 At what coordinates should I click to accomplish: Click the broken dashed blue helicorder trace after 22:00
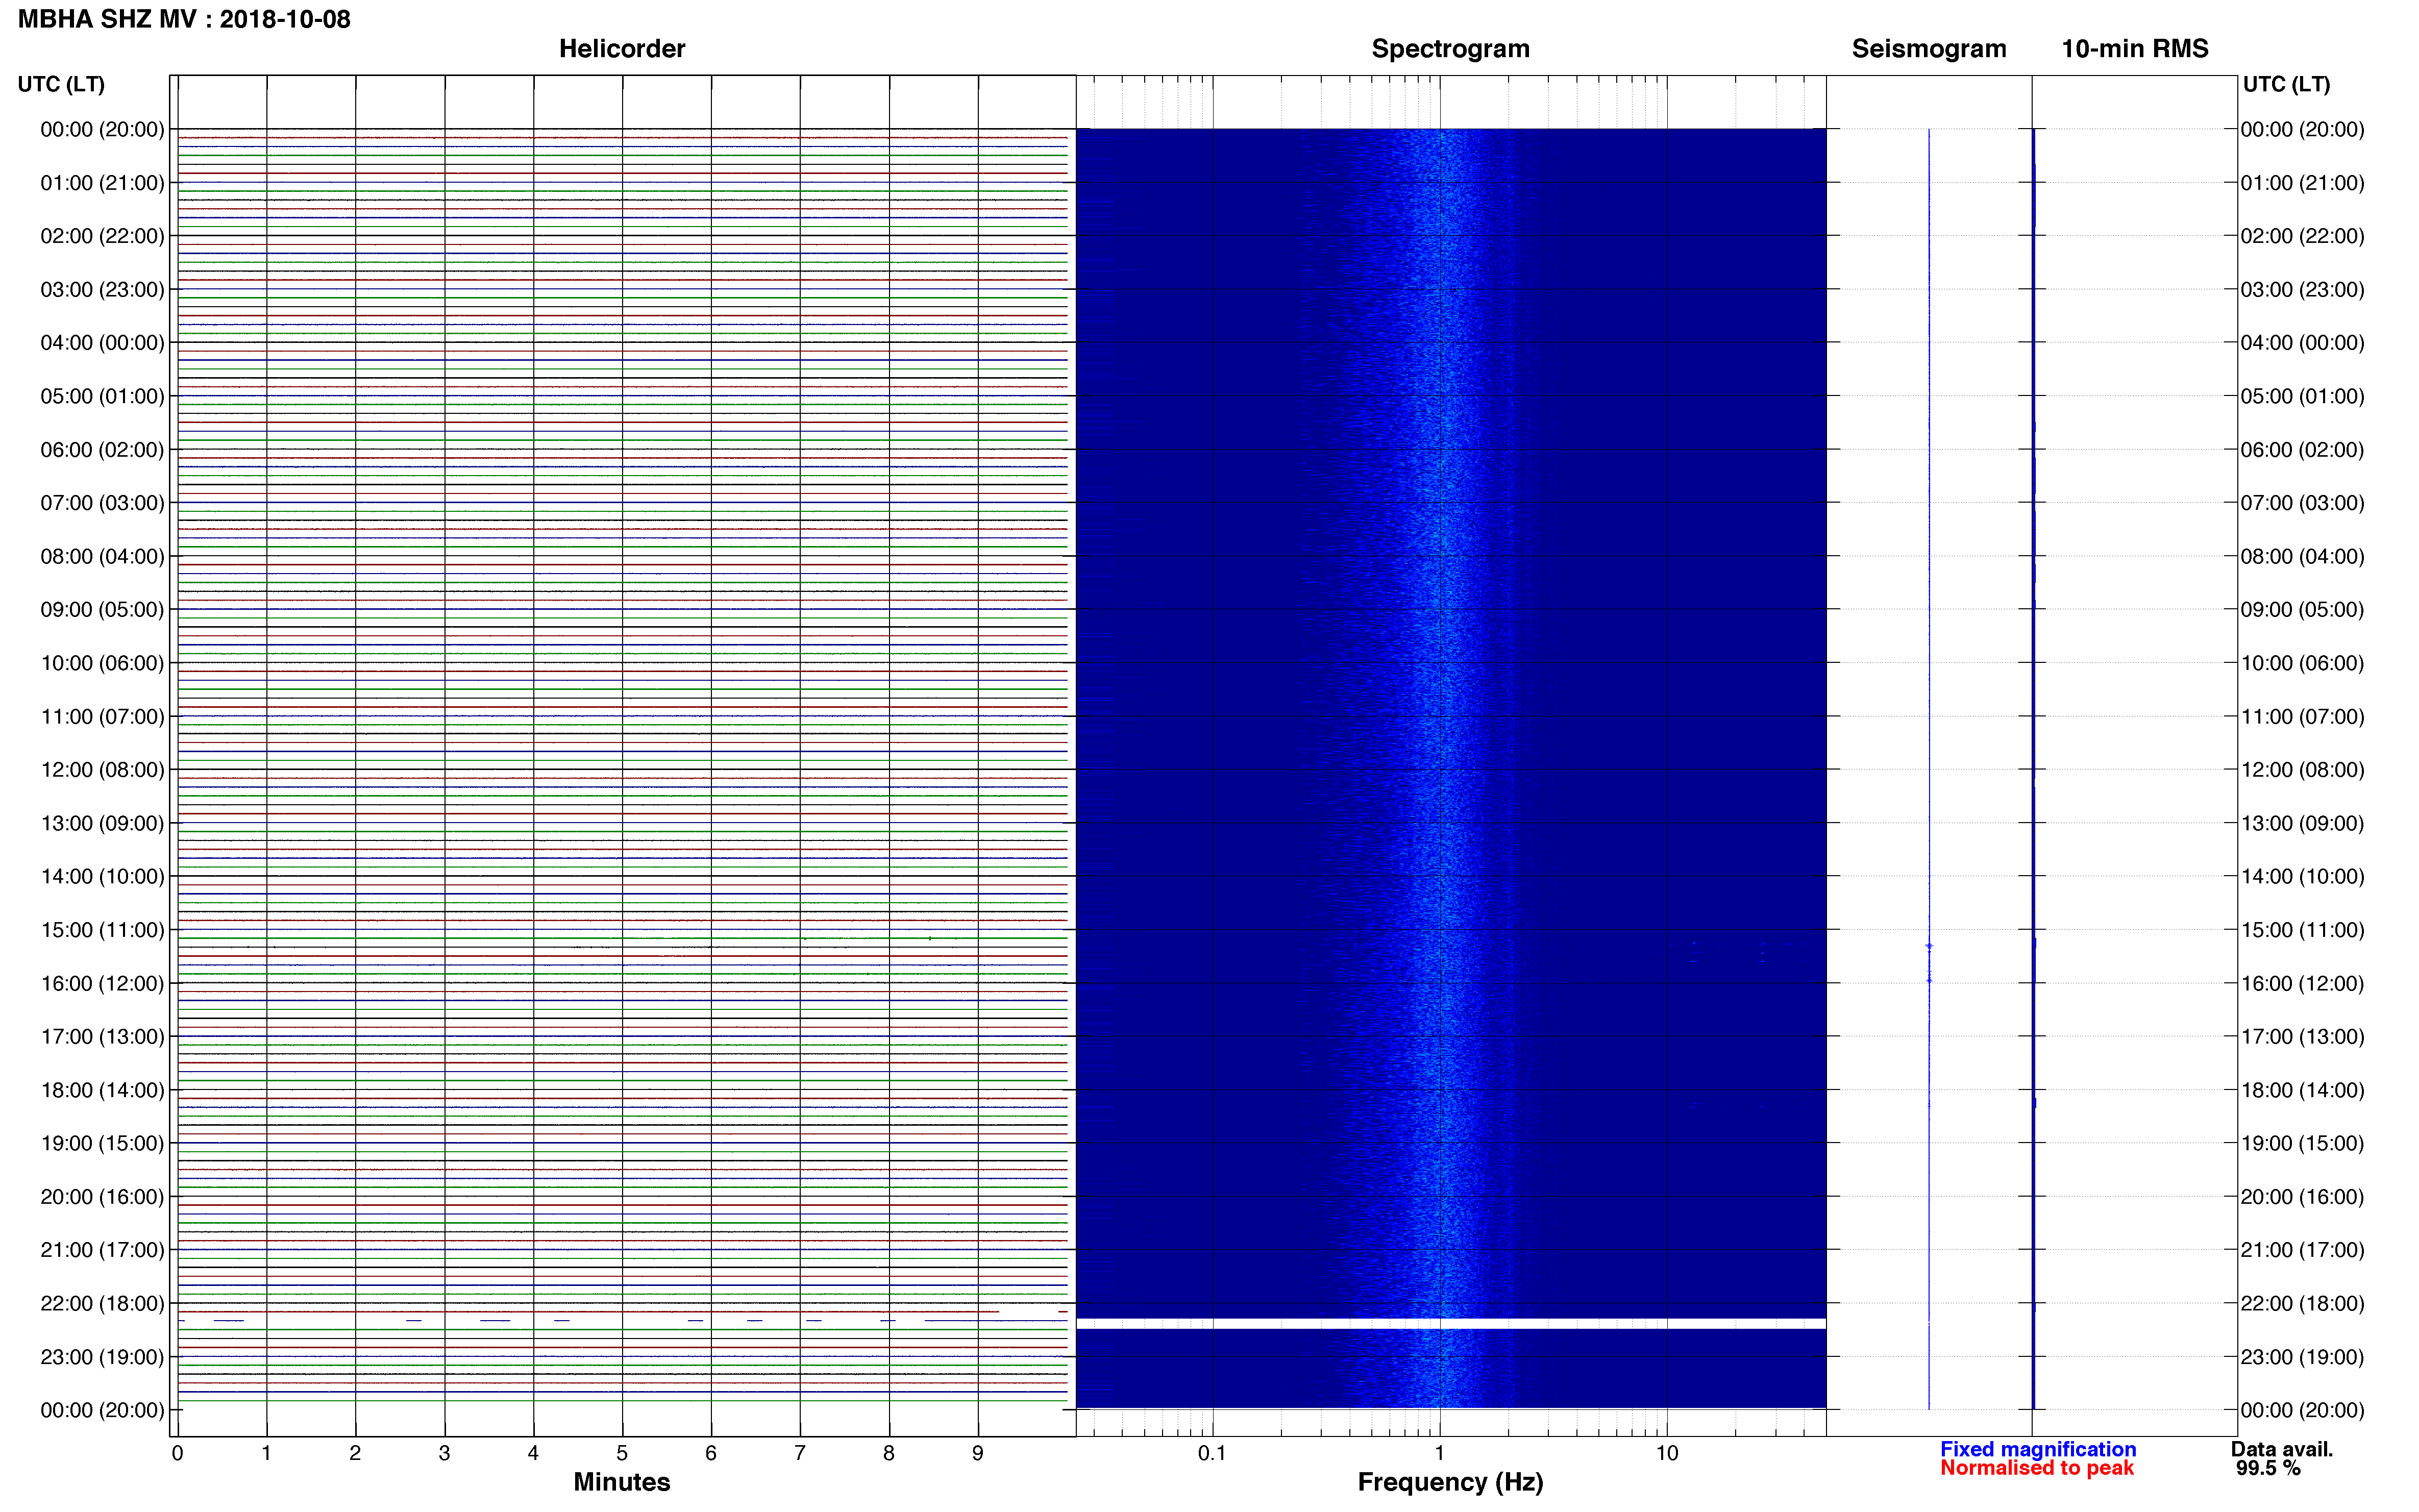(622, 1320)
